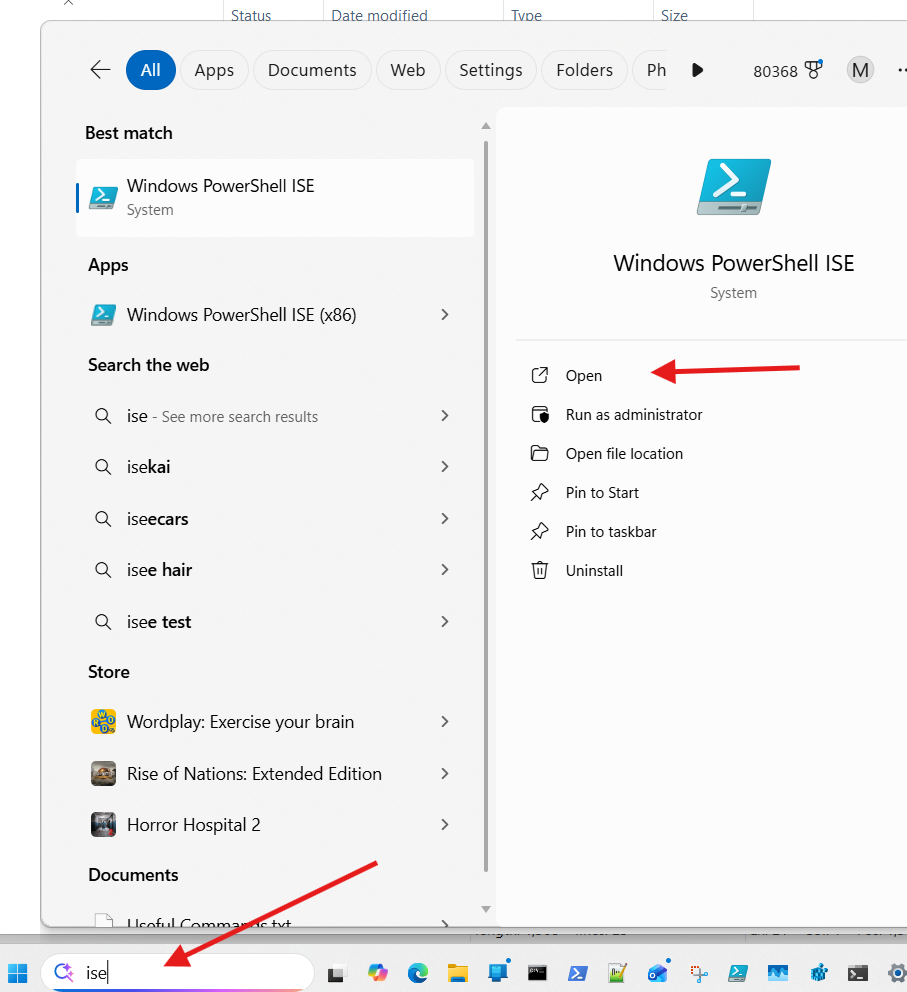This screenshot has width=907, height=992.
Task: Select 'ise - See more search results'
Action: point(222,416)
